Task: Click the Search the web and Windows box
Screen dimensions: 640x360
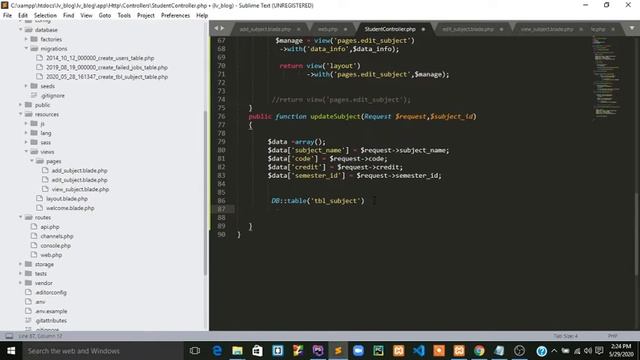Action: 102,351
